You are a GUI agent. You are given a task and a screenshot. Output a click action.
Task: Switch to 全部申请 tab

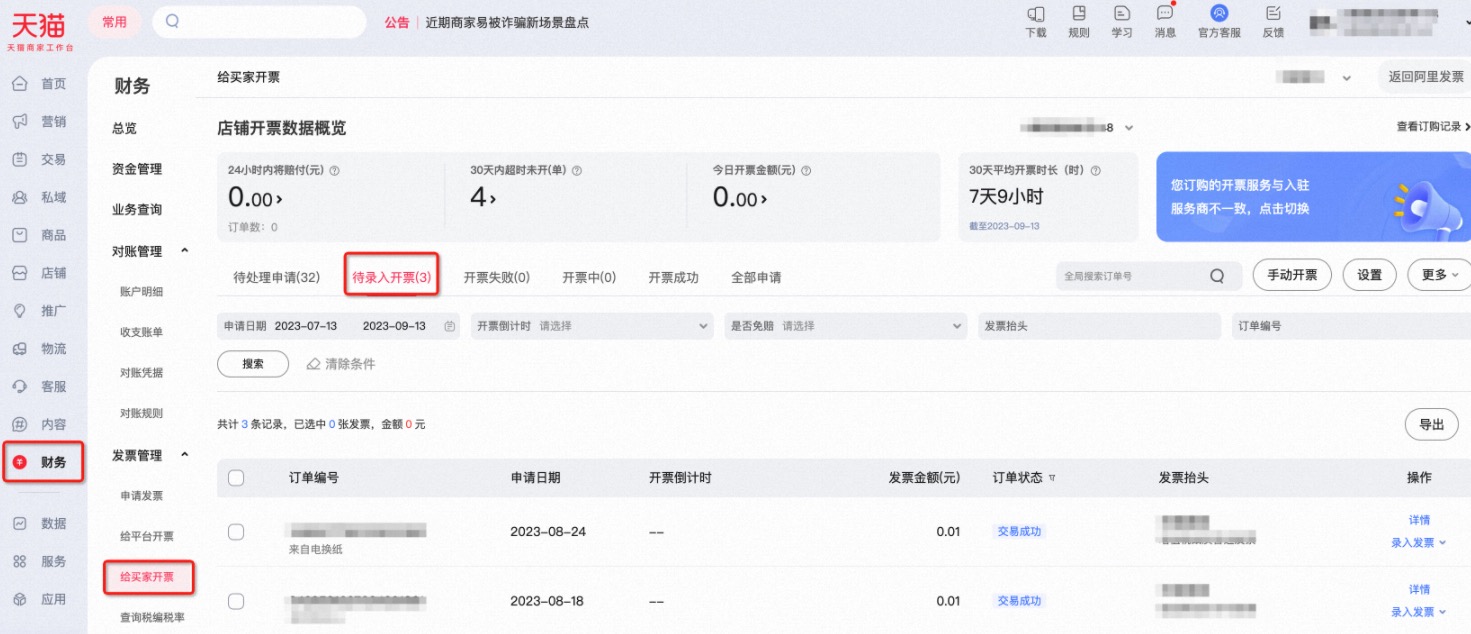coord(756,278)
